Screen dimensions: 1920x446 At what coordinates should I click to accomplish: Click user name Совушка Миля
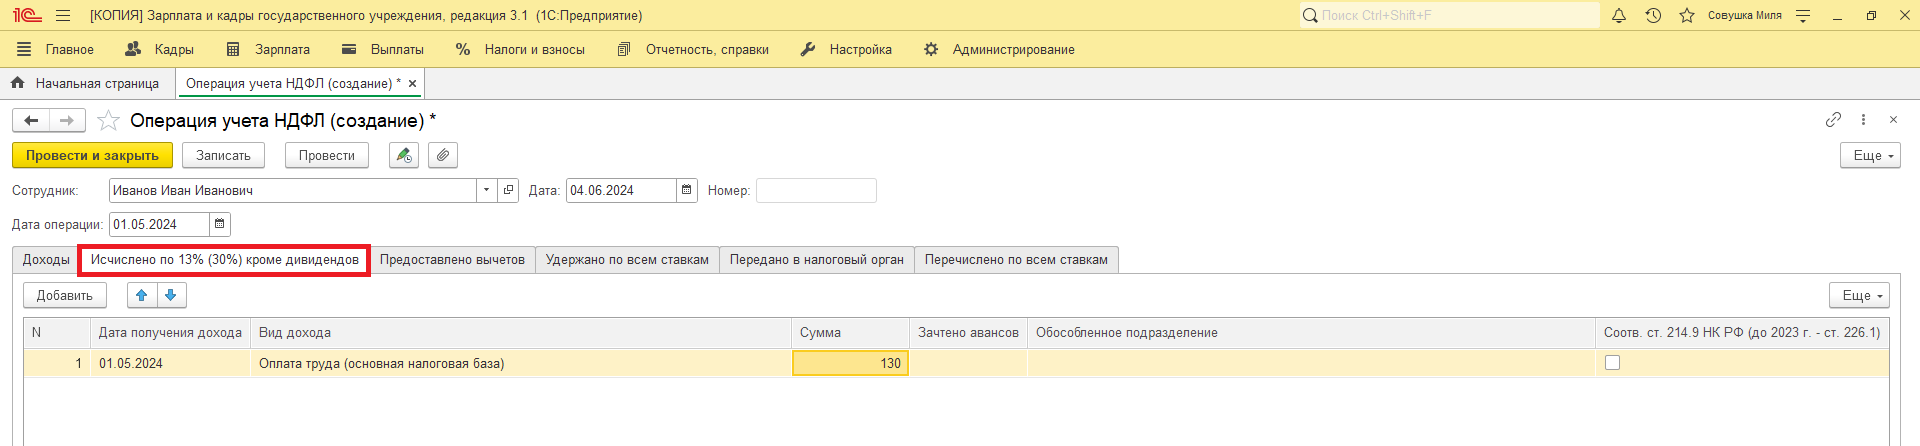[1744, 16]
